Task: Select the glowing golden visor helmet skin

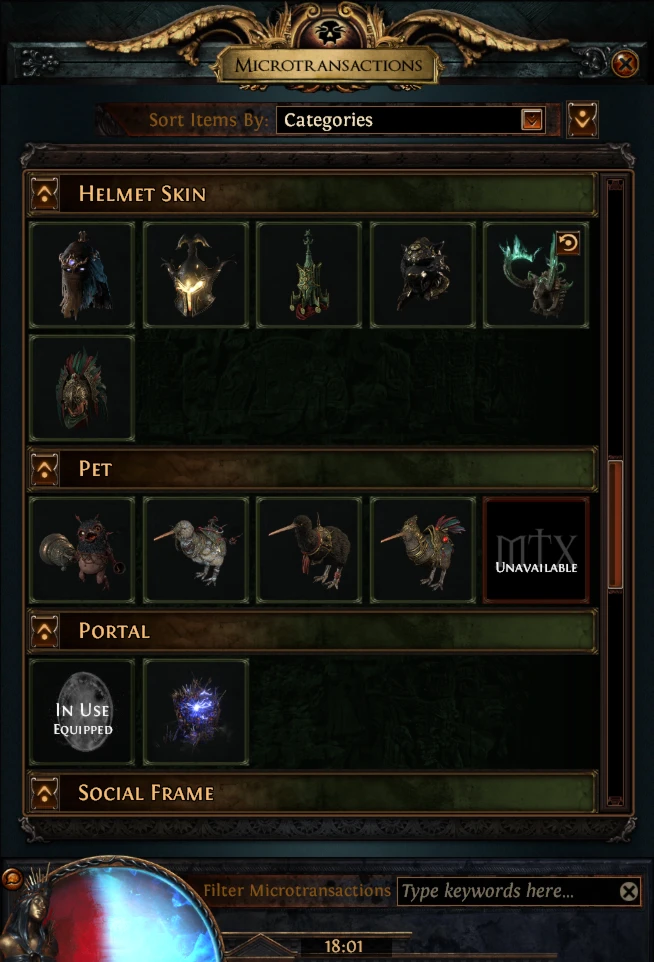Action: [196, 275]
